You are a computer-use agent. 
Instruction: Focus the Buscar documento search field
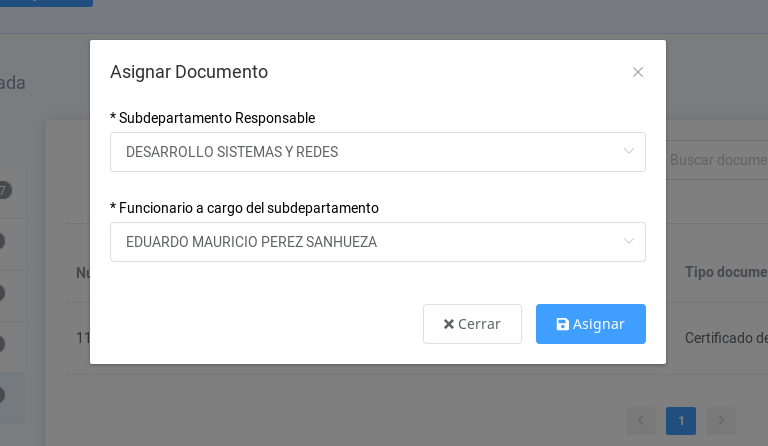pos(718,160)
